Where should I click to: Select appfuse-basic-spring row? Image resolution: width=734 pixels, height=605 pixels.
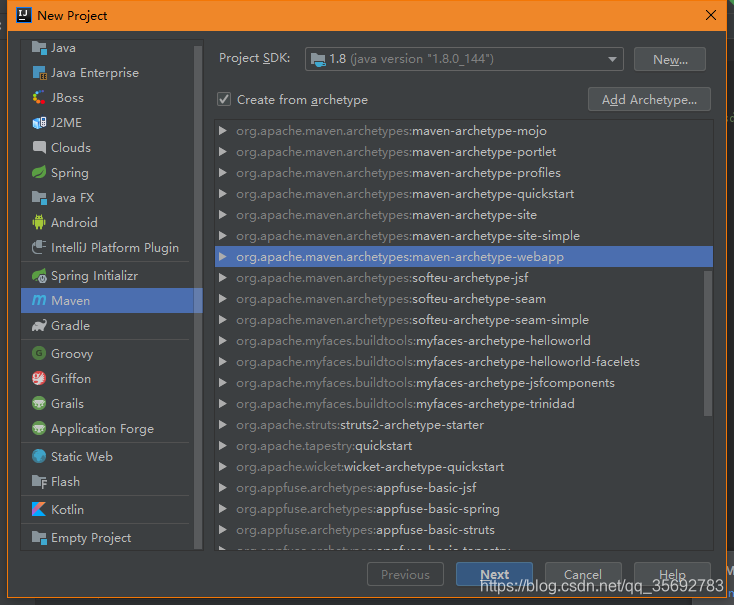464,509
